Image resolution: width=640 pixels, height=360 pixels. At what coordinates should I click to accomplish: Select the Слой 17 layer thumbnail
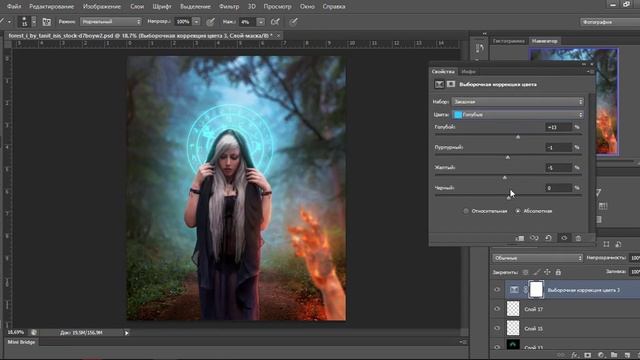(513, 309)
